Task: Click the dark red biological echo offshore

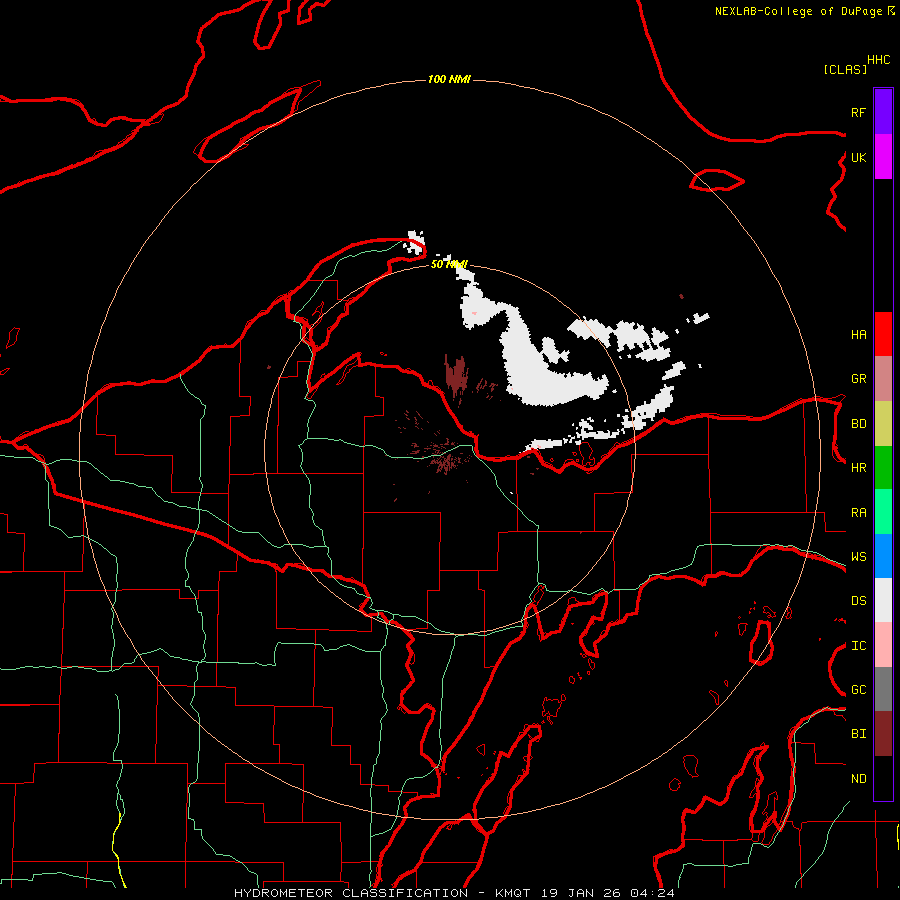Action: click(457, 376)
